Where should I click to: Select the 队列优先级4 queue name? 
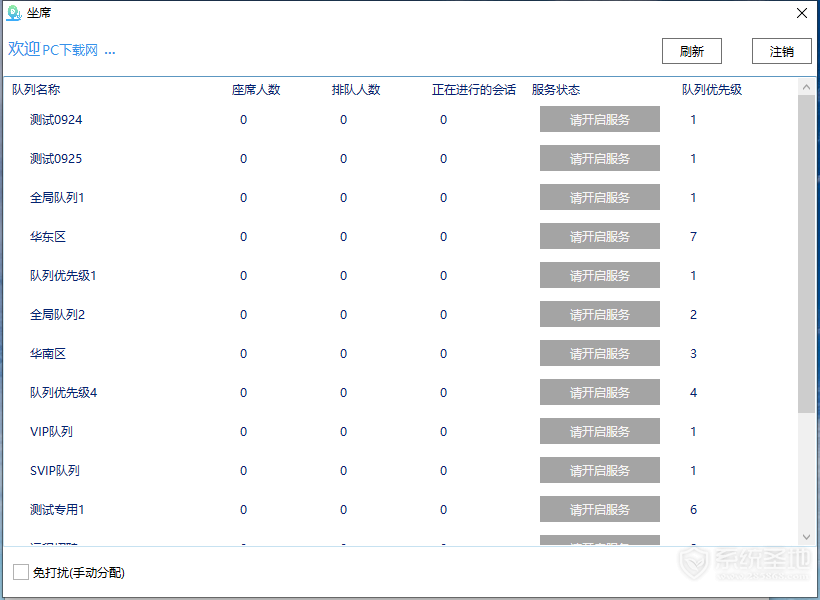pyautogui.click(x=63, y=392)
